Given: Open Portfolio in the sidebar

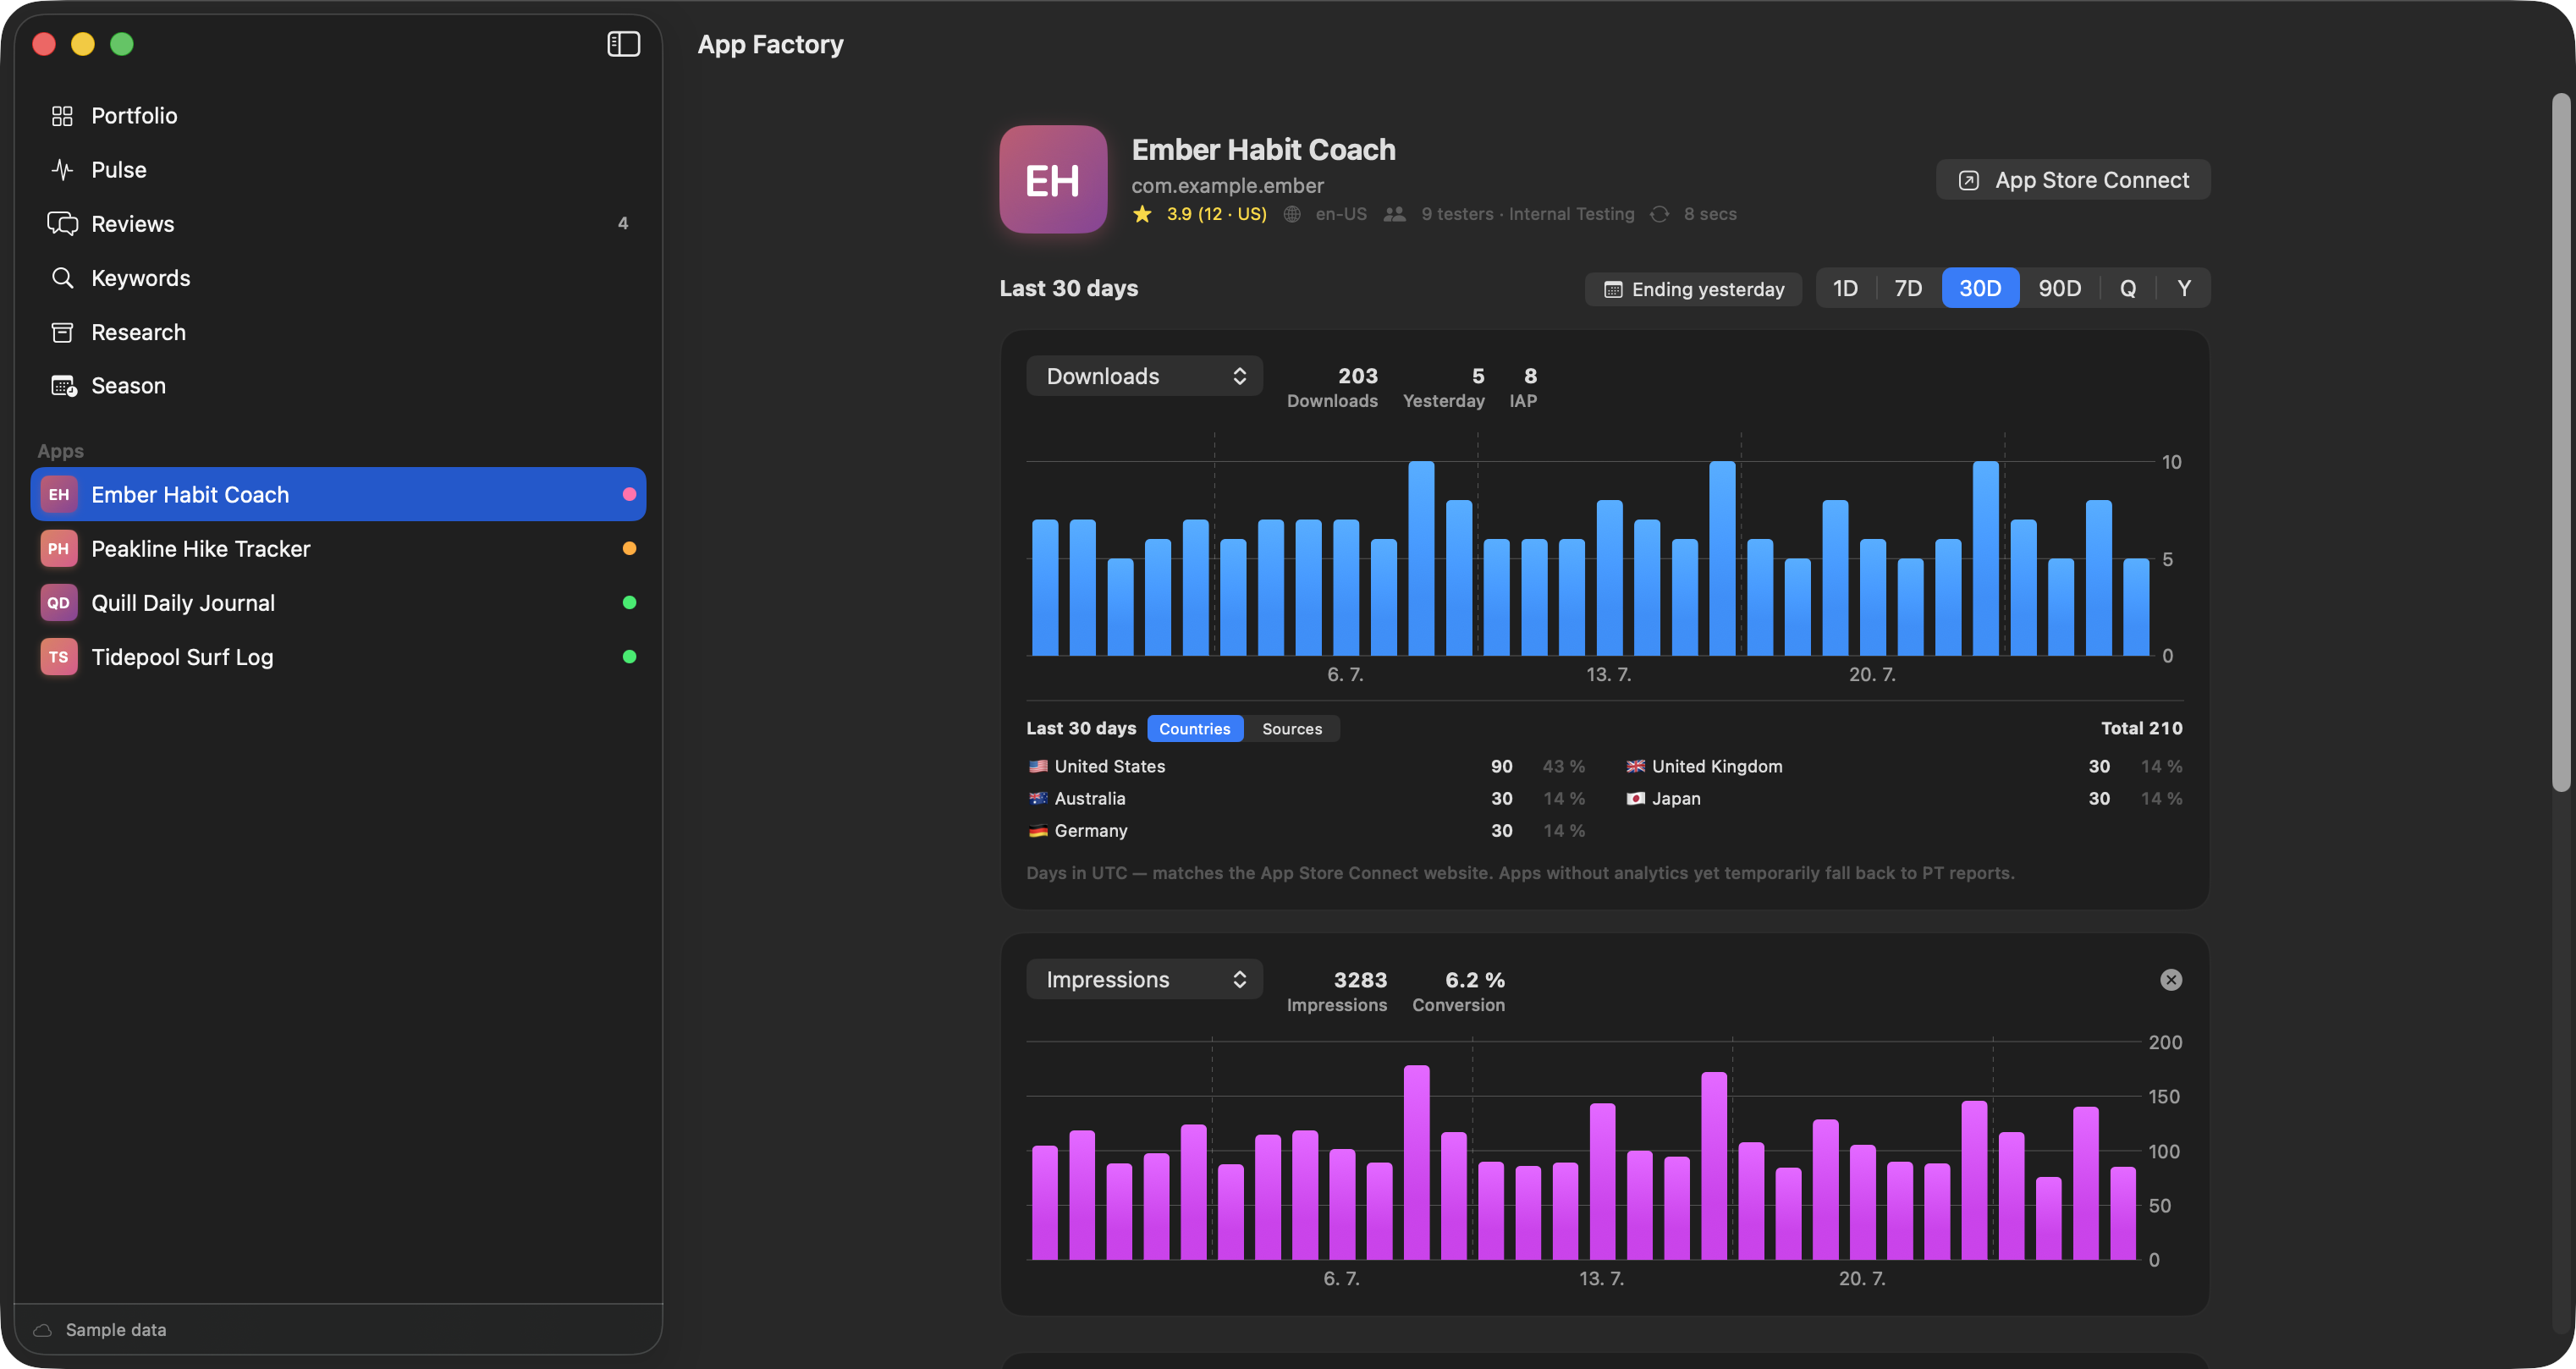Looking at the screenshot, I should point(338,116).
